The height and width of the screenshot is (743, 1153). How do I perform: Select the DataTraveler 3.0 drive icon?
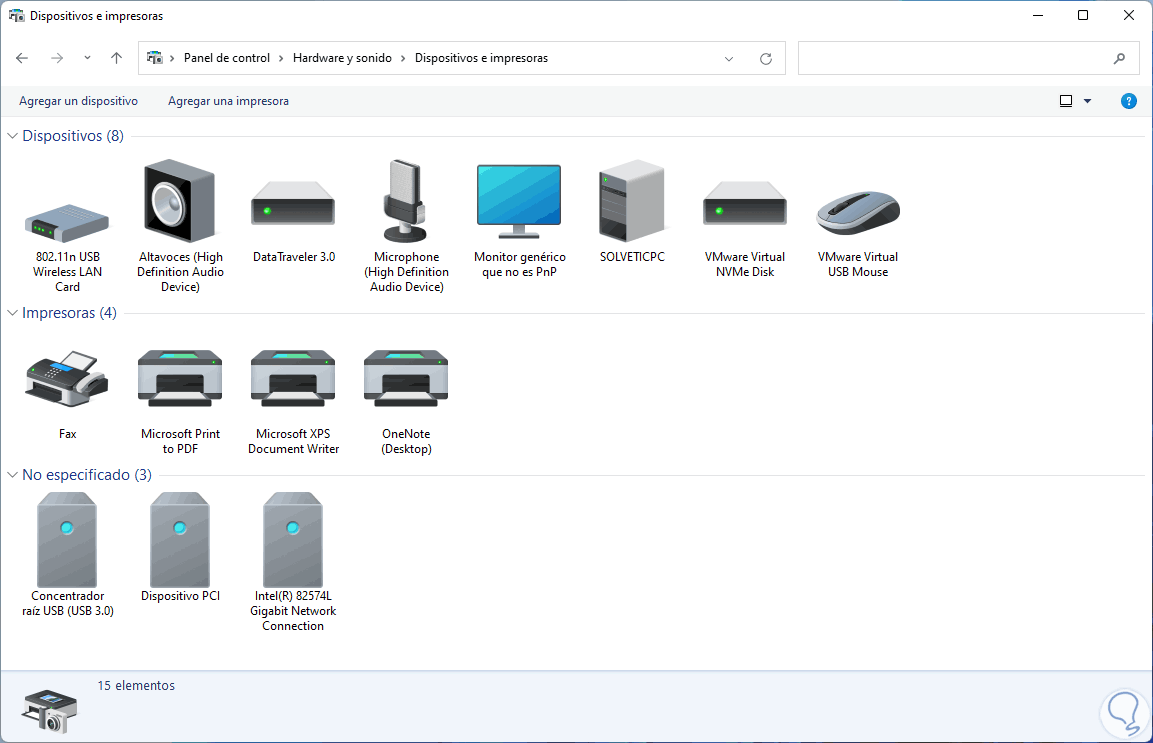point(293,204)
